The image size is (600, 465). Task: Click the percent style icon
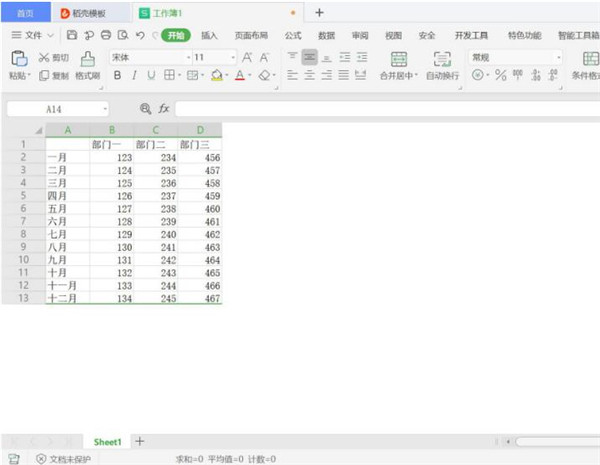point(501,75)
